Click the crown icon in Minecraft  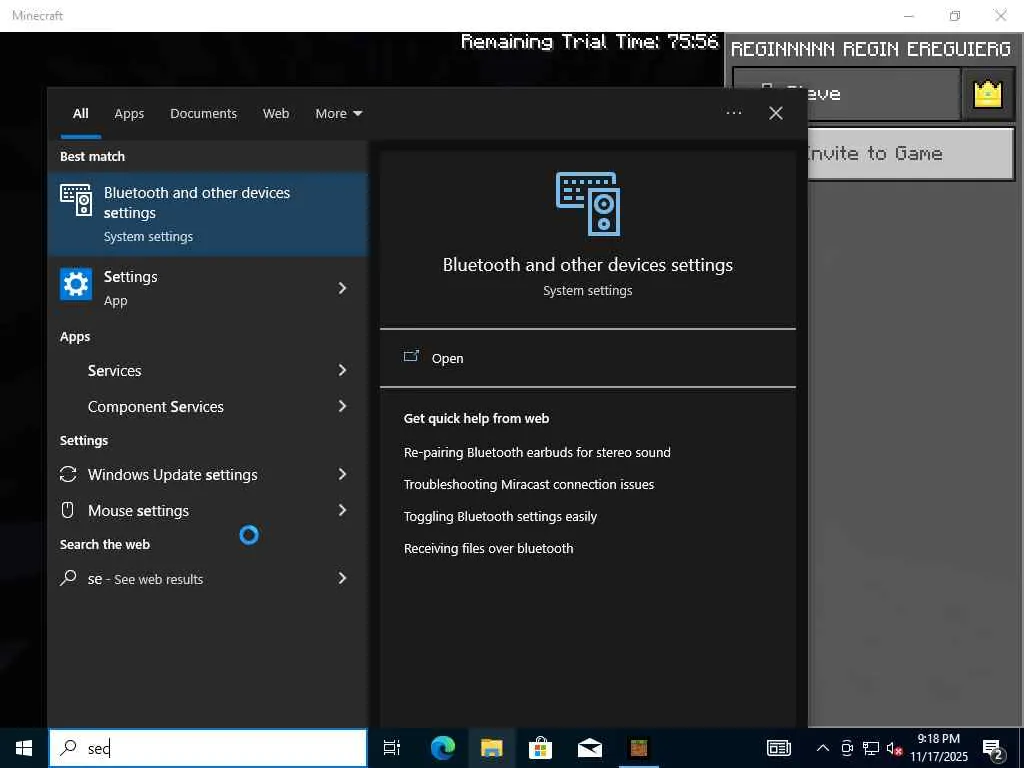pyautogui.click(x=987, y=94)
